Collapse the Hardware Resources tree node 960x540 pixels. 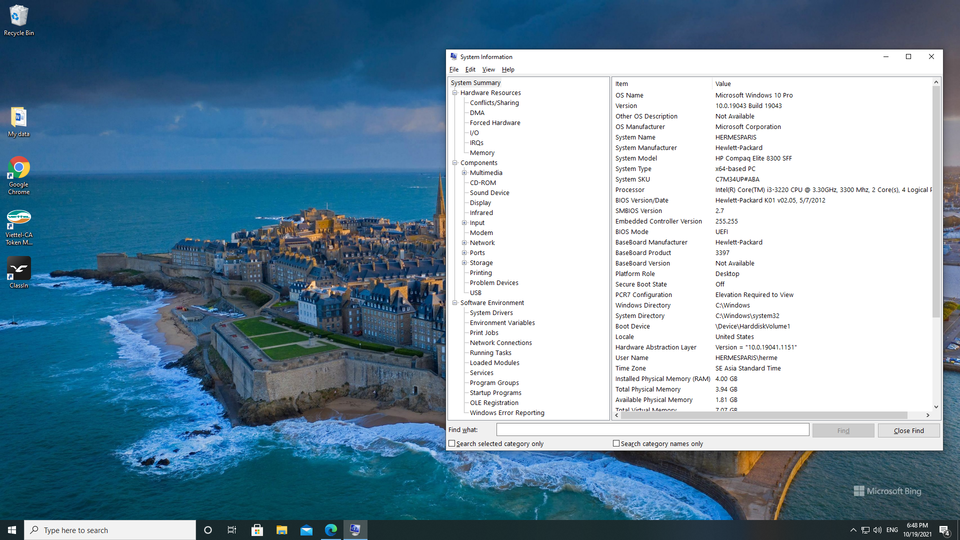point(455,92)
